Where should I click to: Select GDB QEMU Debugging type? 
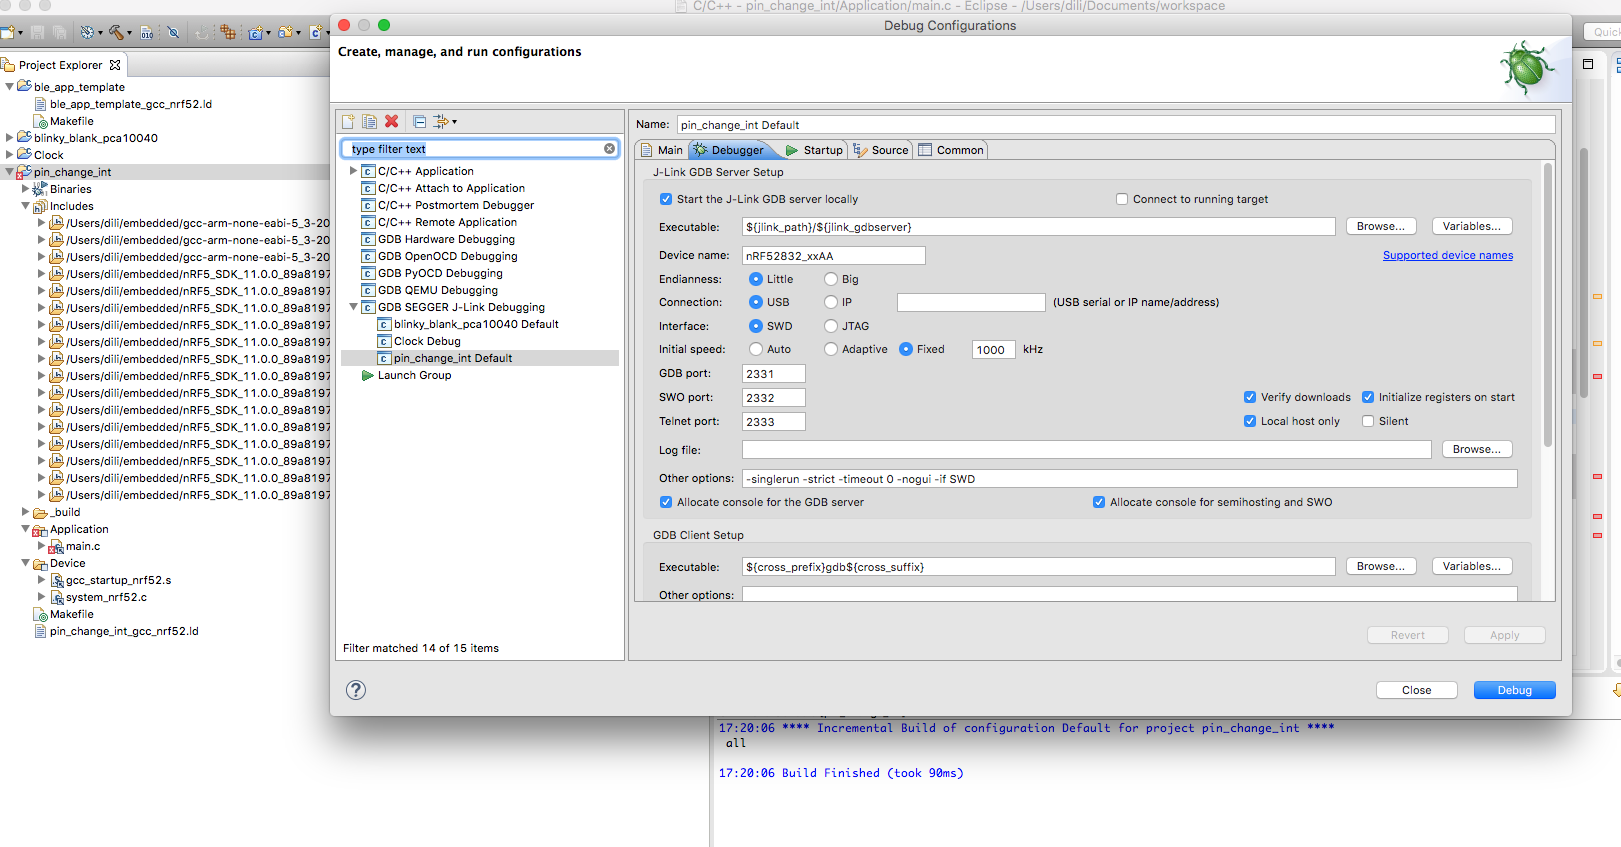tap(437, 290)
